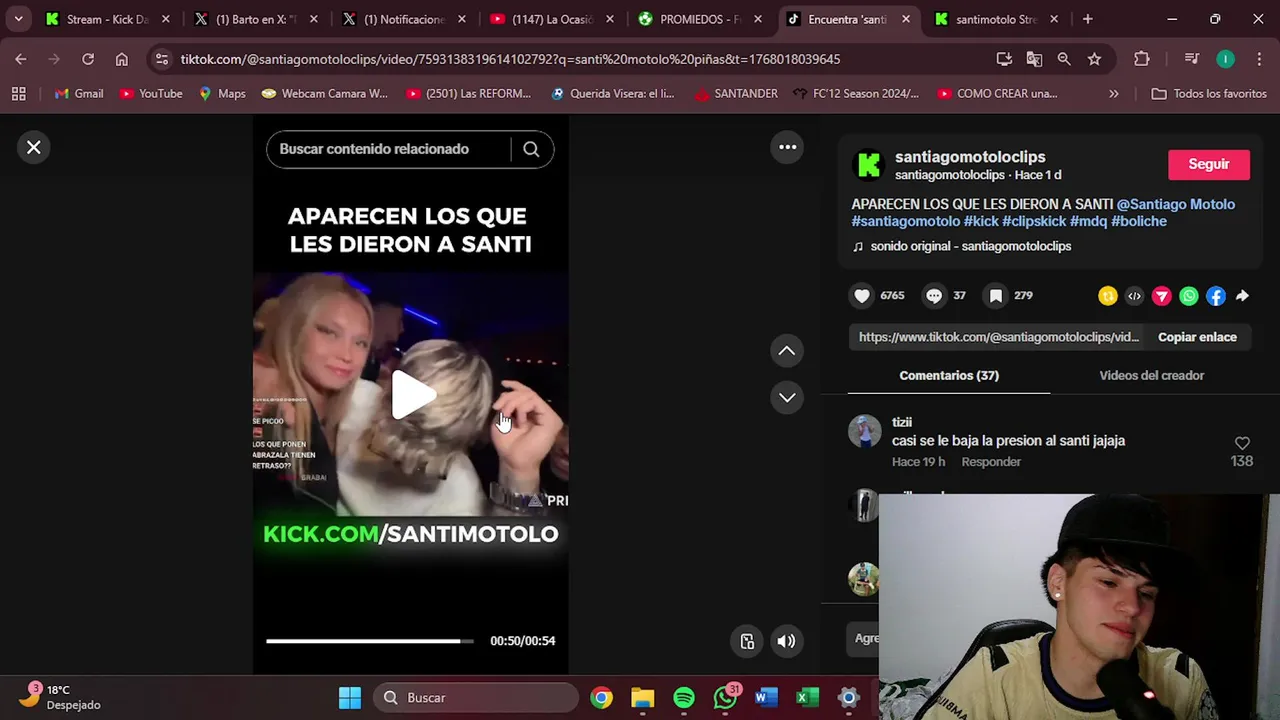Switch to the santimotolo Stream tab

[x=997, y=19]
